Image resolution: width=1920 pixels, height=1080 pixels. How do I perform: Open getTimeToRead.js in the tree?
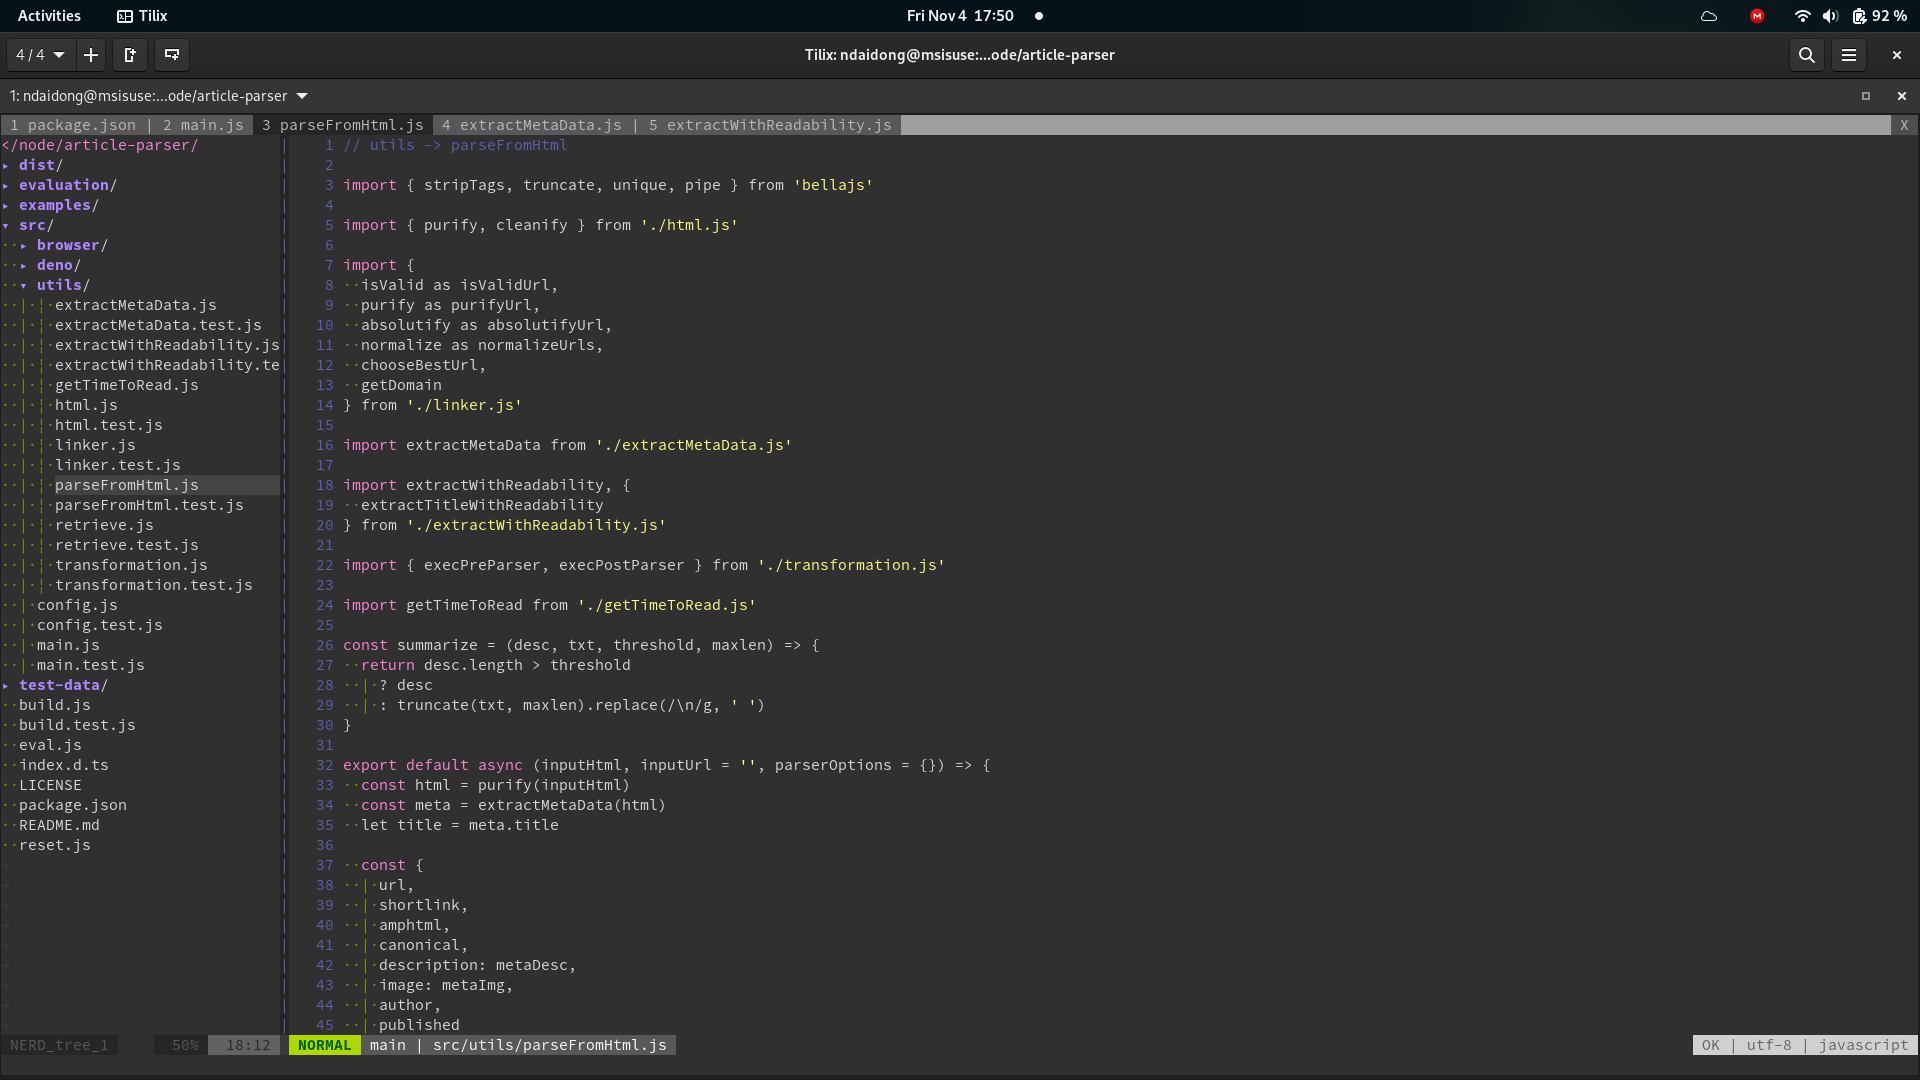pos(127,385)
